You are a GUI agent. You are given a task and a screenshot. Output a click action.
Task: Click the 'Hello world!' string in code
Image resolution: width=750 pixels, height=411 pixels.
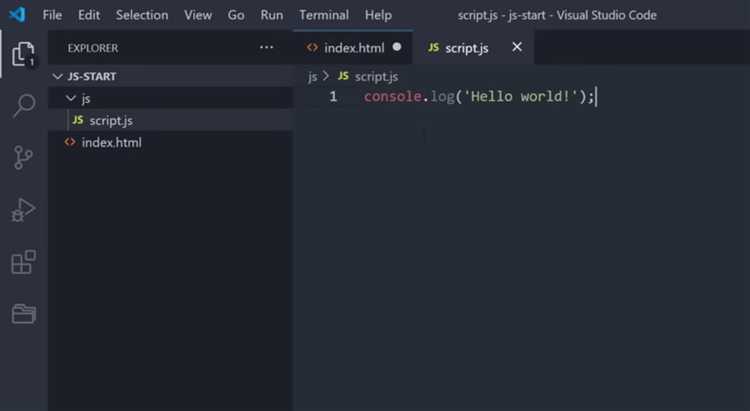click(x=521, y=96)
